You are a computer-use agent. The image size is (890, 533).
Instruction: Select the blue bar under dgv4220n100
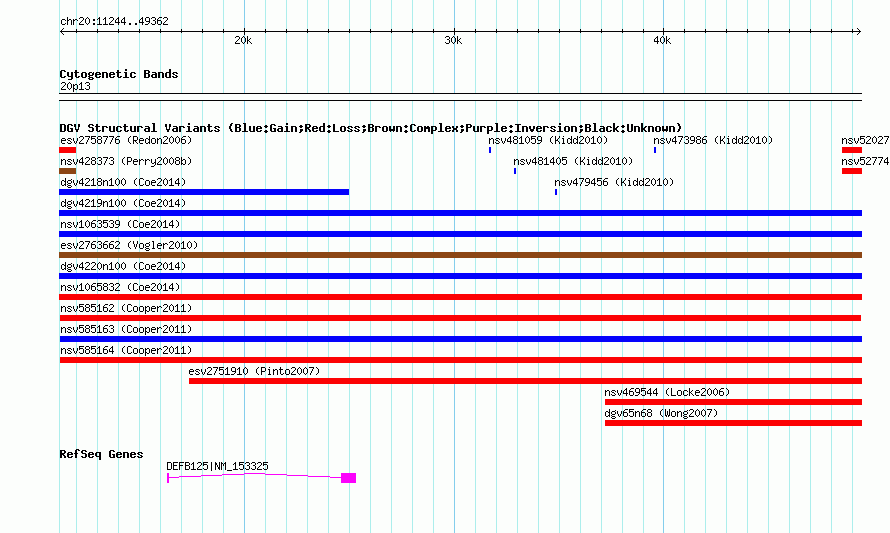click(x=460, y=276)
